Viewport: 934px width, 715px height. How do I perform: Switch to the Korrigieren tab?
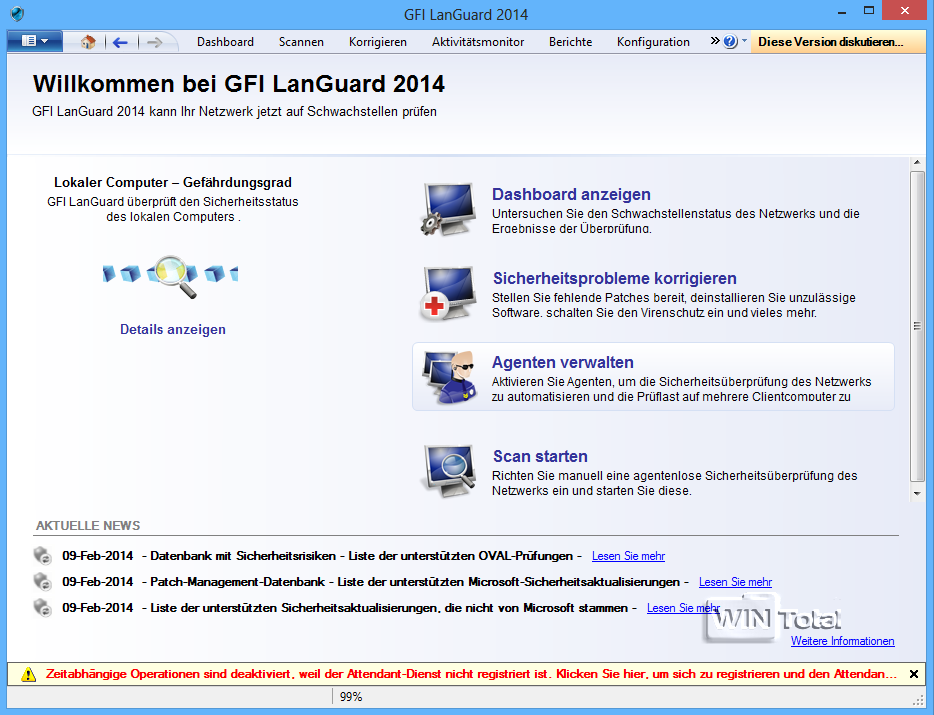pyautogui.click(x=378, y=42)
